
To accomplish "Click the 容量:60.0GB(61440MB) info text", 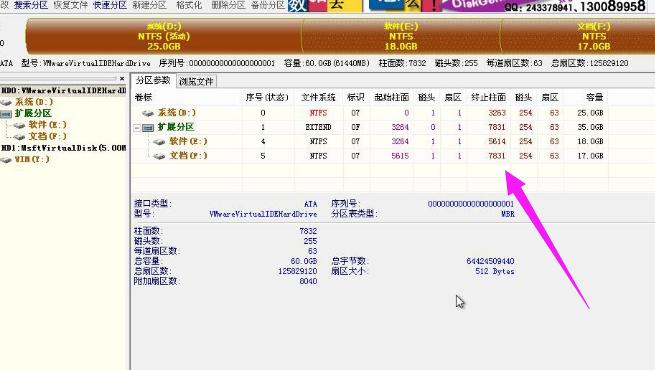I will 327,63.
